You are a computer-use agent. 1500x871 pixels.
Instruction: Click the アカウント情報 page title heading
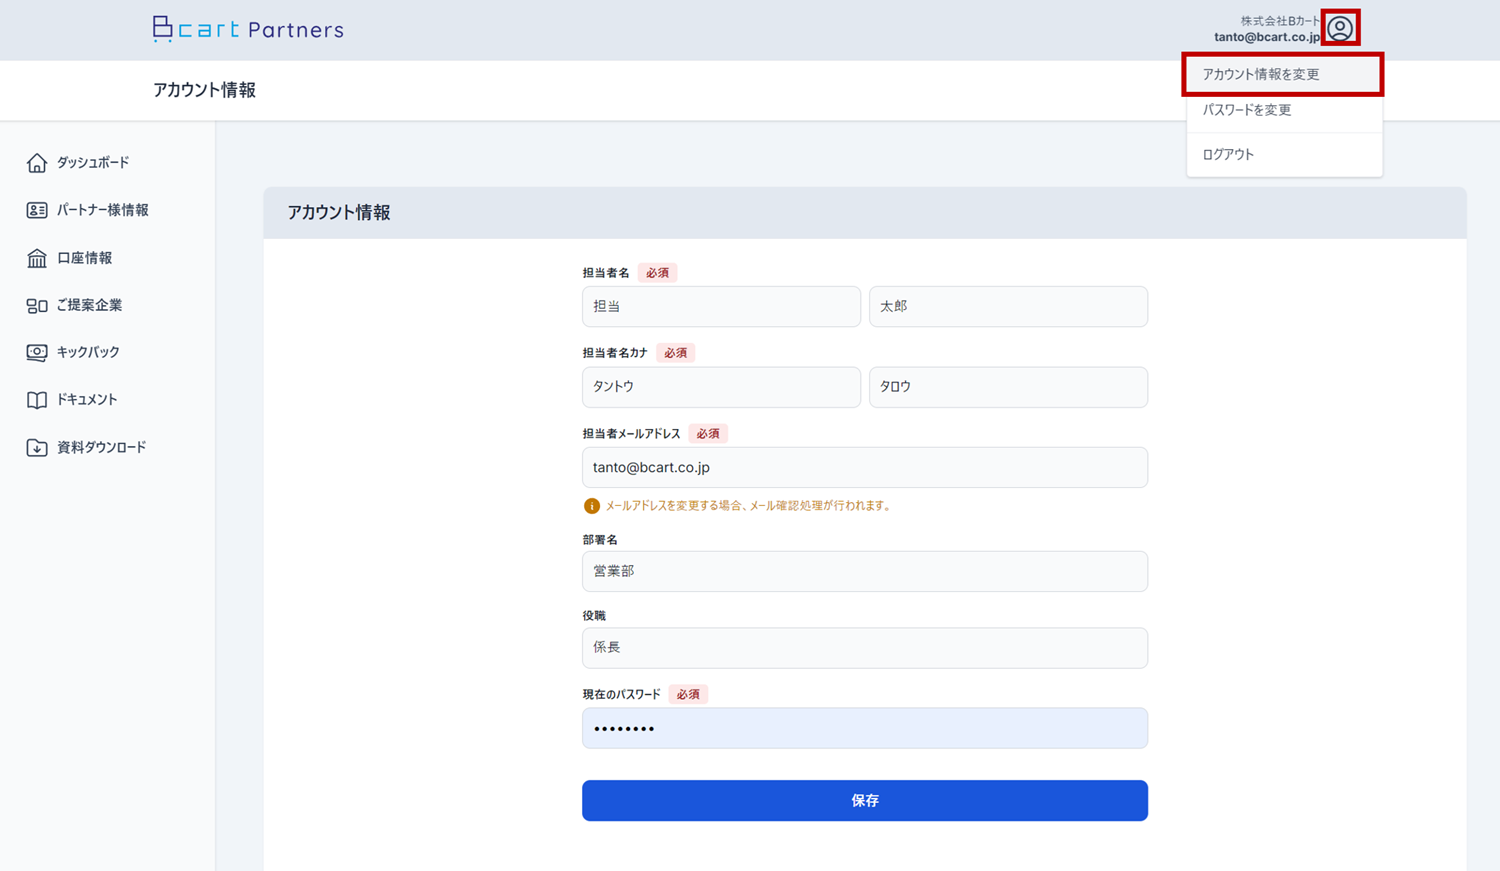pos(204,90)
